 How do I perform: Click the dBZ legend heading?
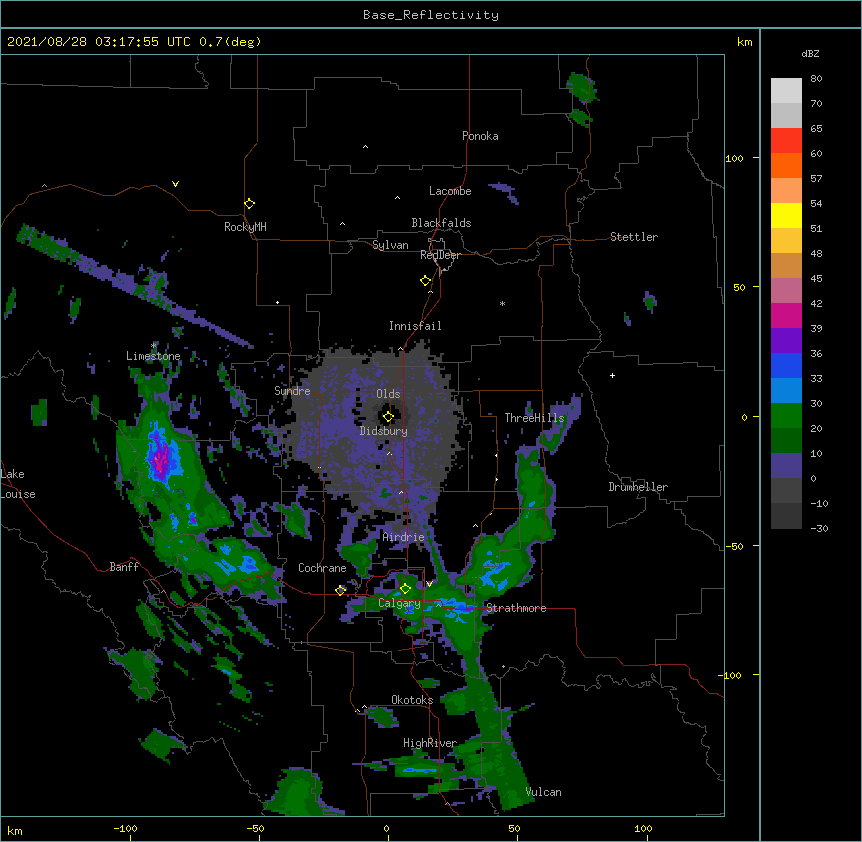(x=810, y=53)
